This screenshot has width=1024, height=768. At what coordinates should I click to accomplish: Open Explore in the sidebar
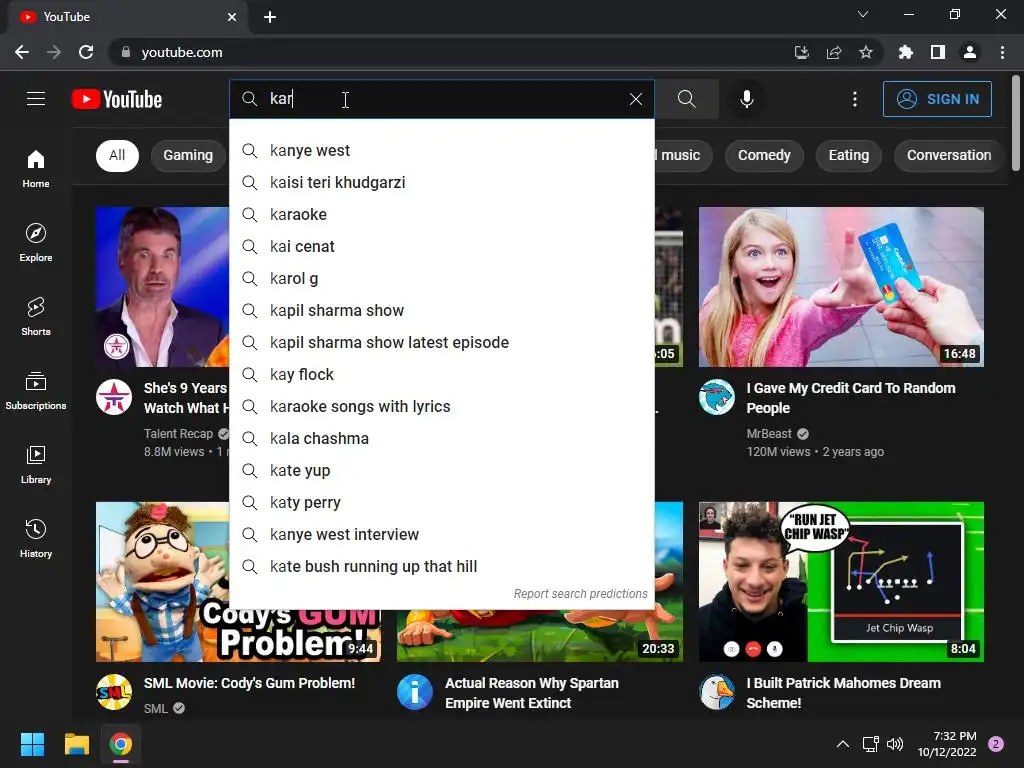36,242
